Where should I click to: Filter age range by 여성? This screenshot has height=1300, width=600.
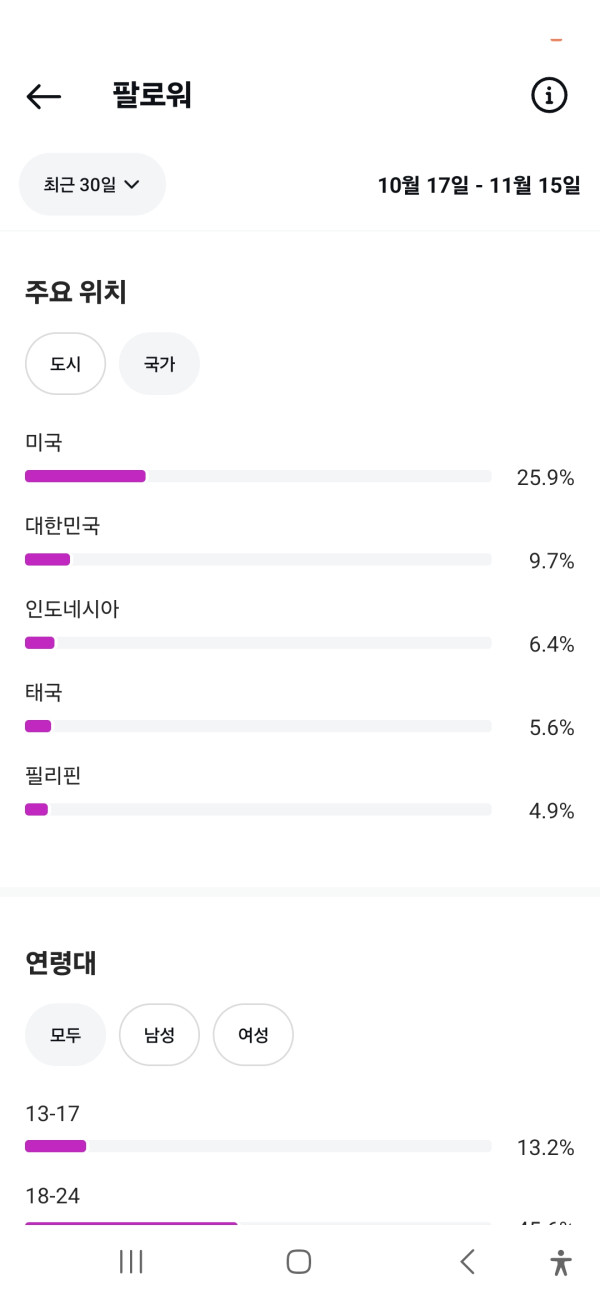253,1035
